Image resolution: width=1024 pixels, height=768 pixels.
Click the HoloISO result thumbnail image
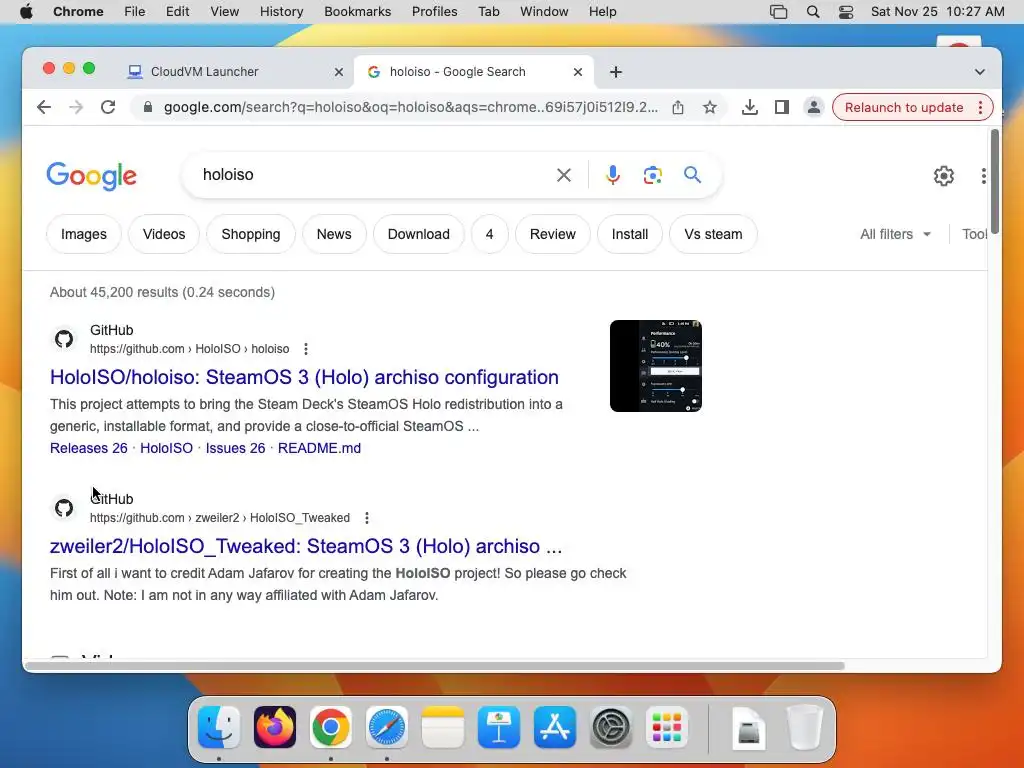point(656,366)
